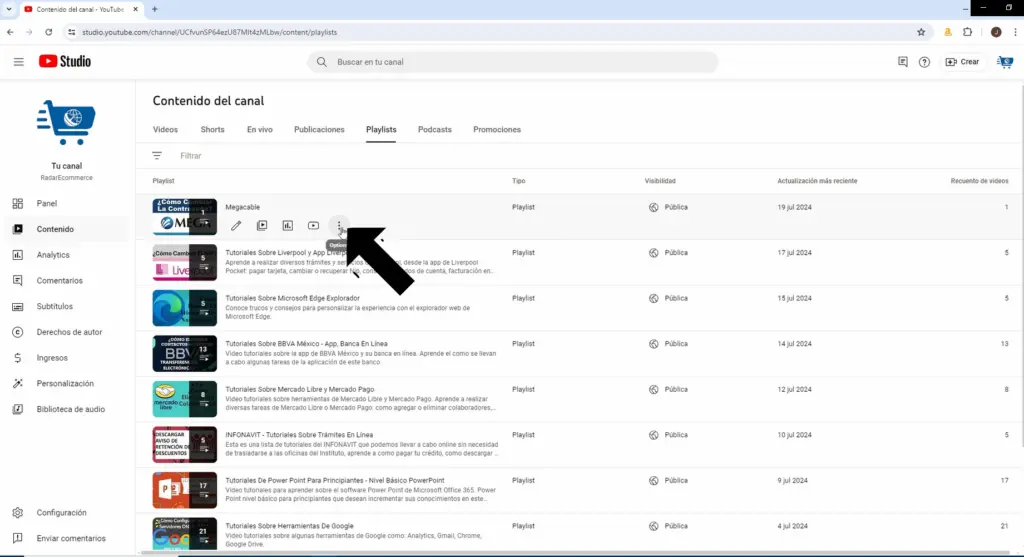Screen dimensions: 1024x557
Task: Watch Megacable playlist on YouTube icon
Action: [313, 225]
